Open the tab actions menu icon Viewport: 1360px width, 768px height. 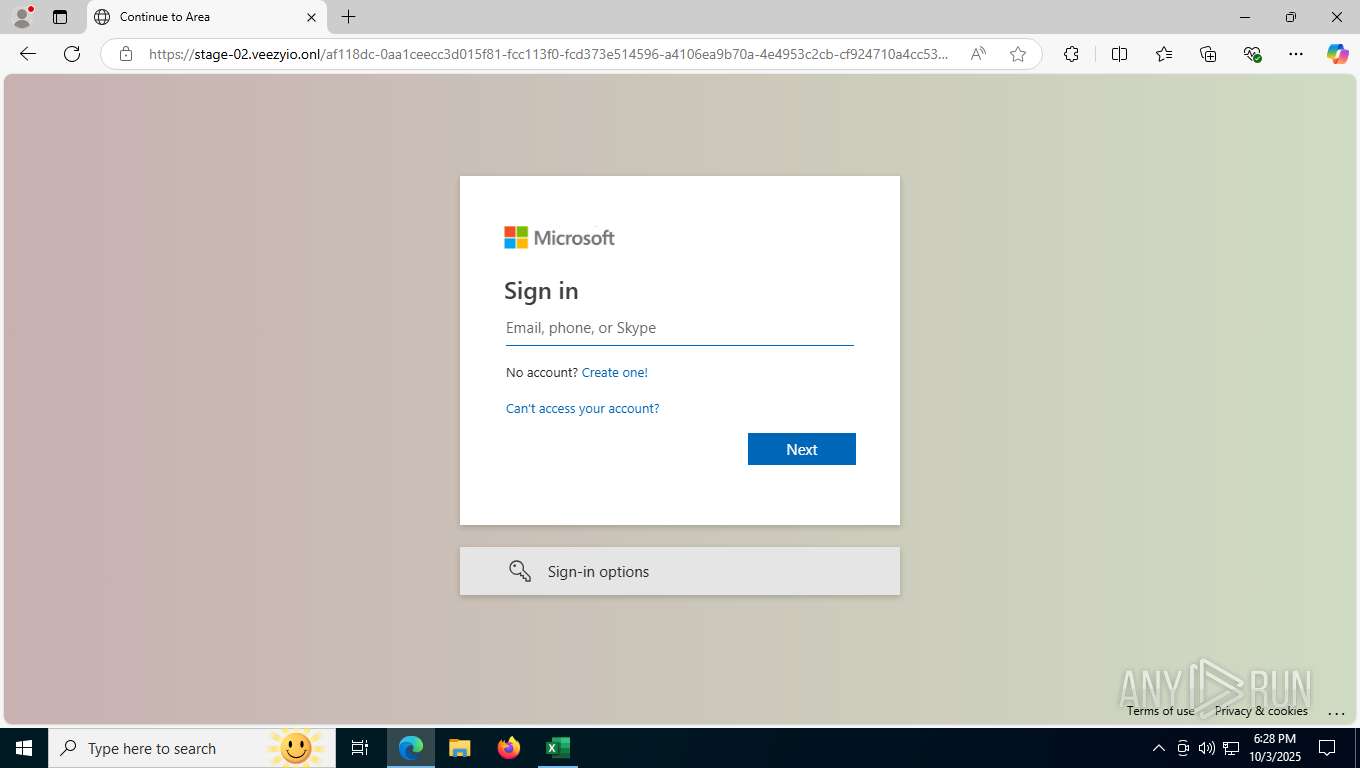(60, 17)
